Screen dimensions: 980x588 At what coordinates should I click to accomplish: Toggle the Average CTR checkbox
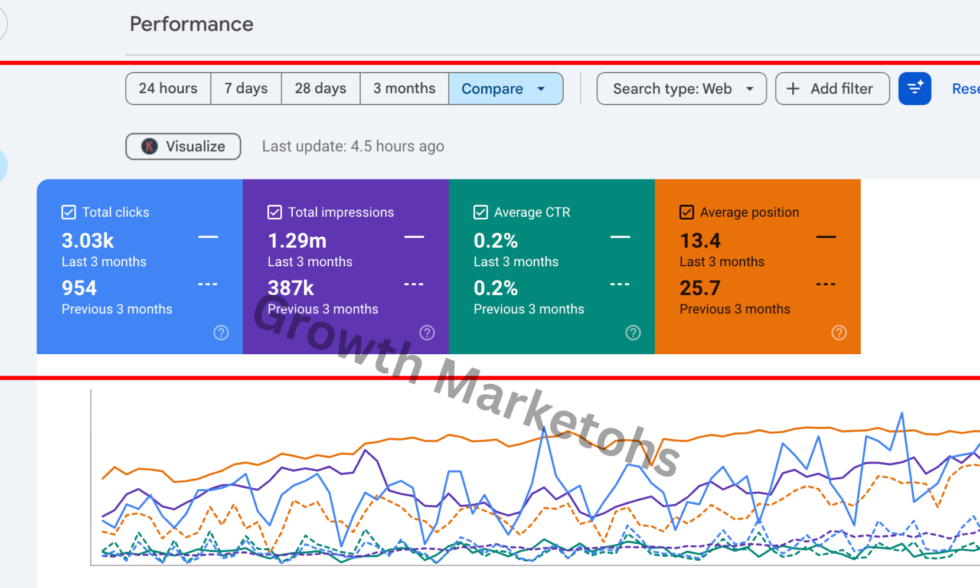pos(481,212)
